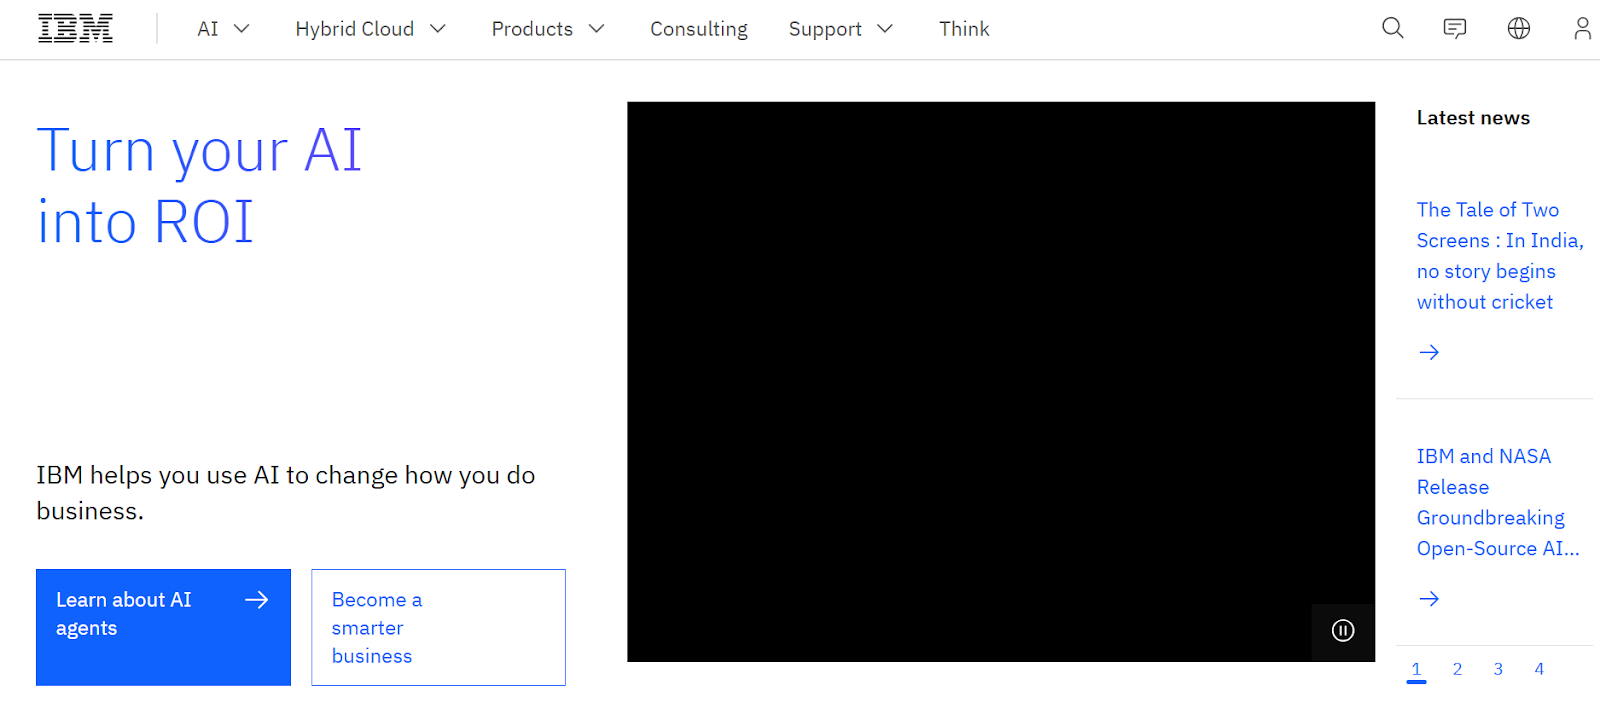Expand the AI menu dropdown
Screen dimensions: 1600x720
(x=223, y=29)
